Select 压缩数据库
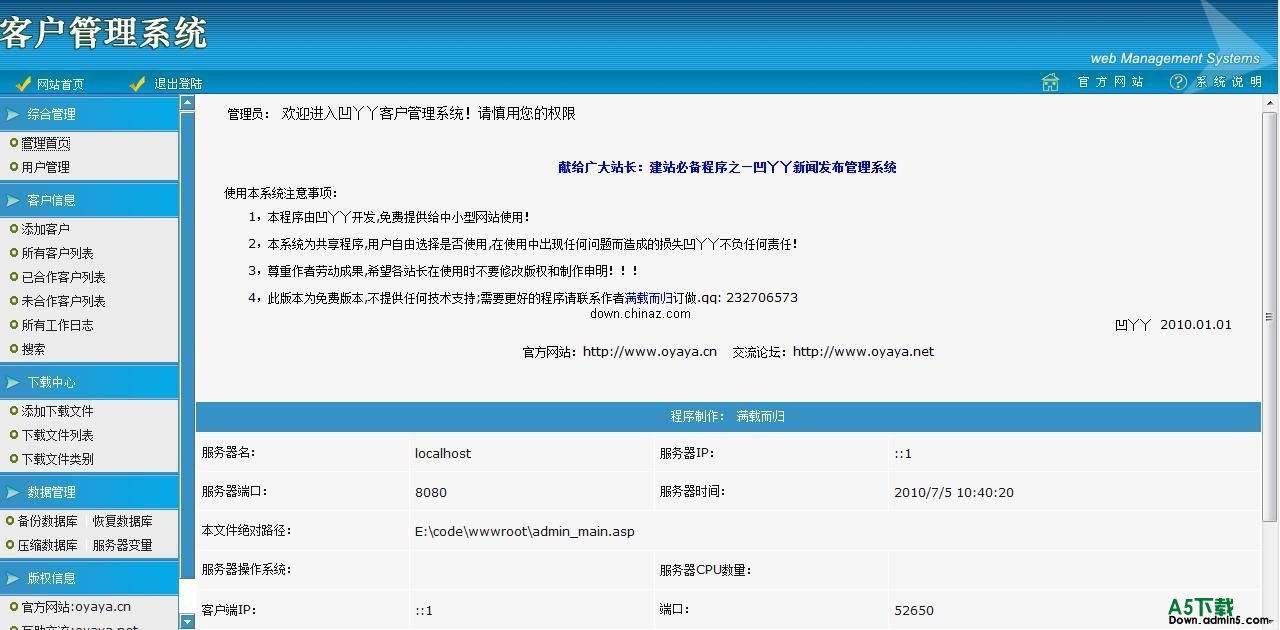Image resolution: width=1280 pixels, height=630 pixels. point(48,545)
